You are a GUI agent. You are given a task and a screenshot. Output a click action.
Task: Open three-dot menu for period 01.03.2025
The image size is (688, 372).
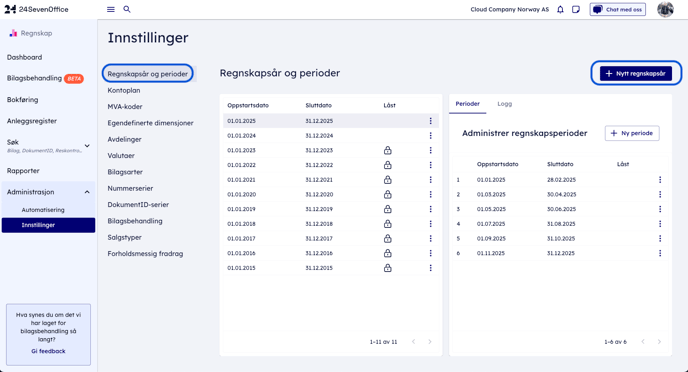pos(660,194)
